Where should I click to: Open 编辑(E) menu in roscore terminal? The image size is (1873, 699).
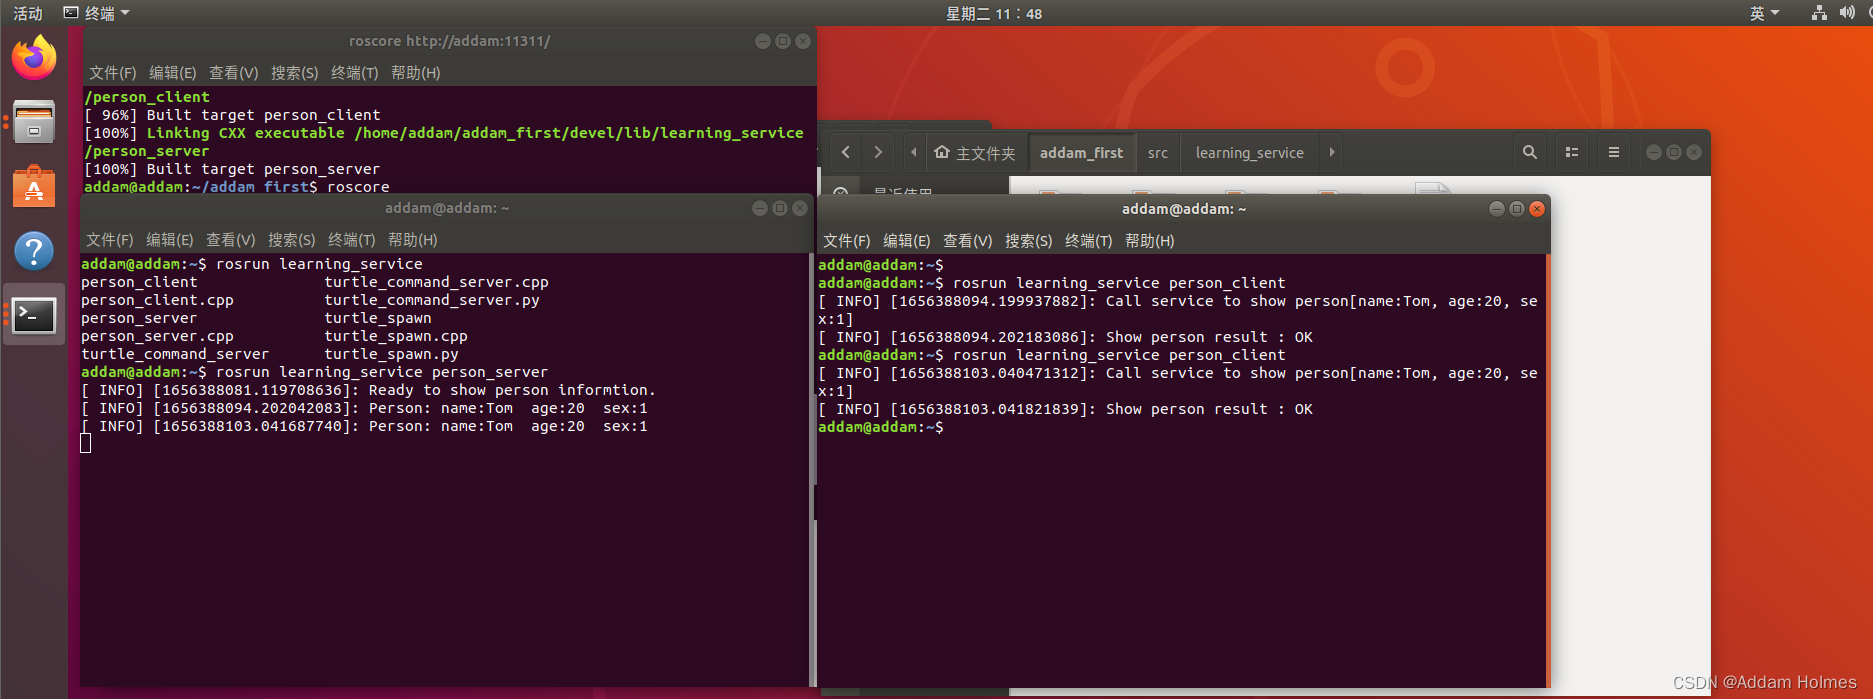172,73
